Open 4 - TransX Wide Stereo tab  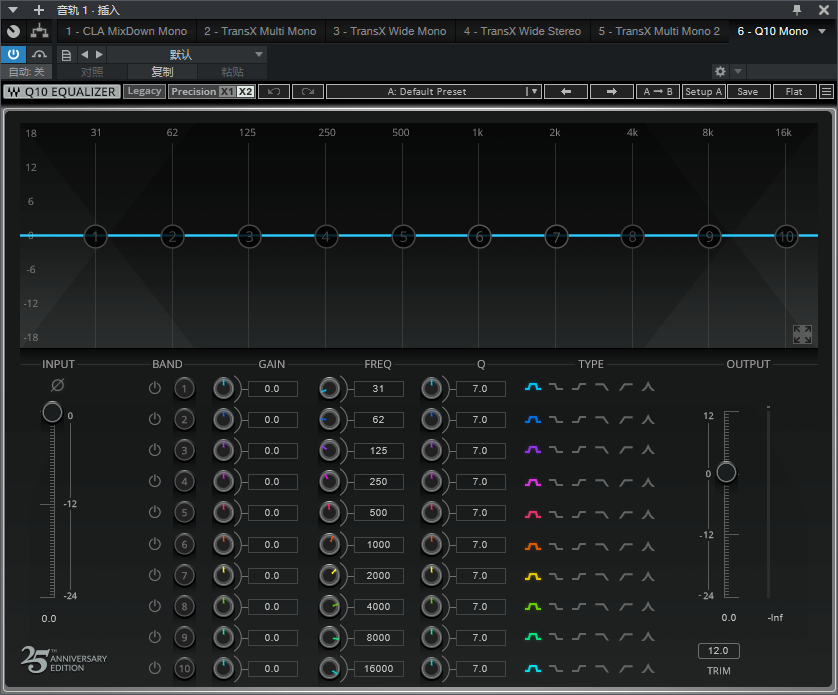[x=522, y=31]
